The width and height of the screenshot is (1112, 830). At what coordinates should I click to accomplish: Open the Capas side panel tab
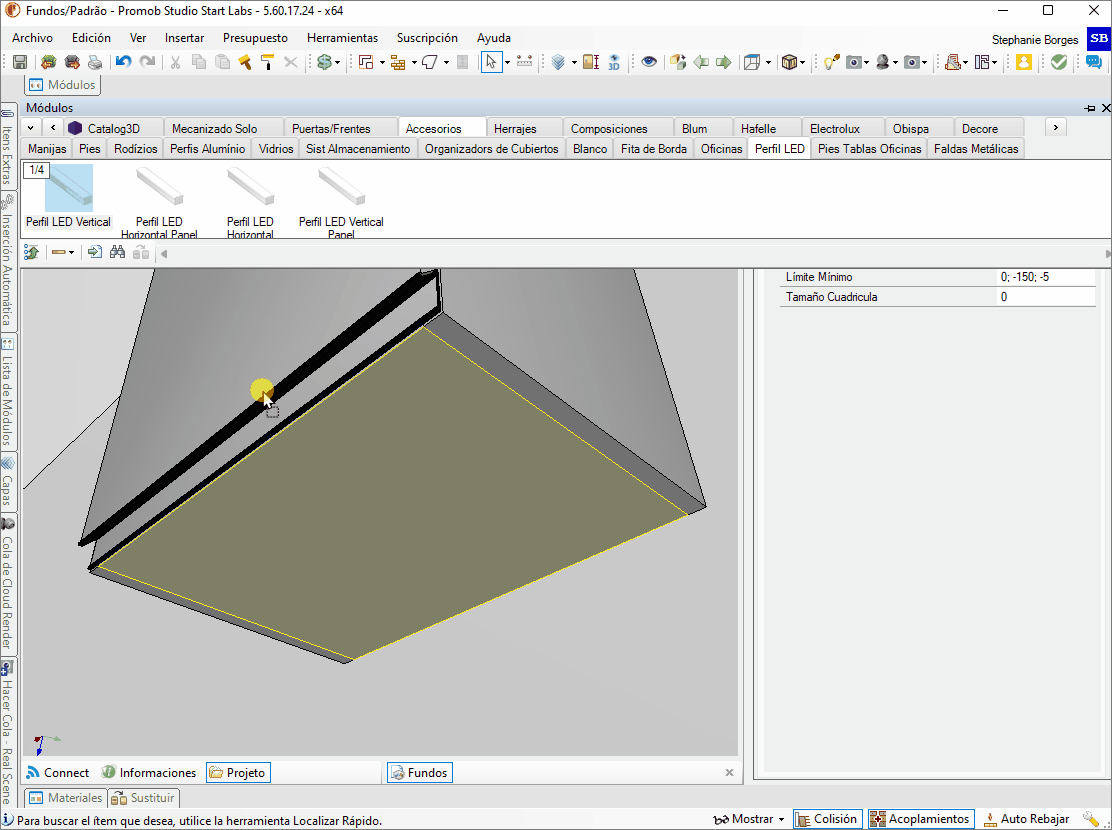[x=7, y=484]
